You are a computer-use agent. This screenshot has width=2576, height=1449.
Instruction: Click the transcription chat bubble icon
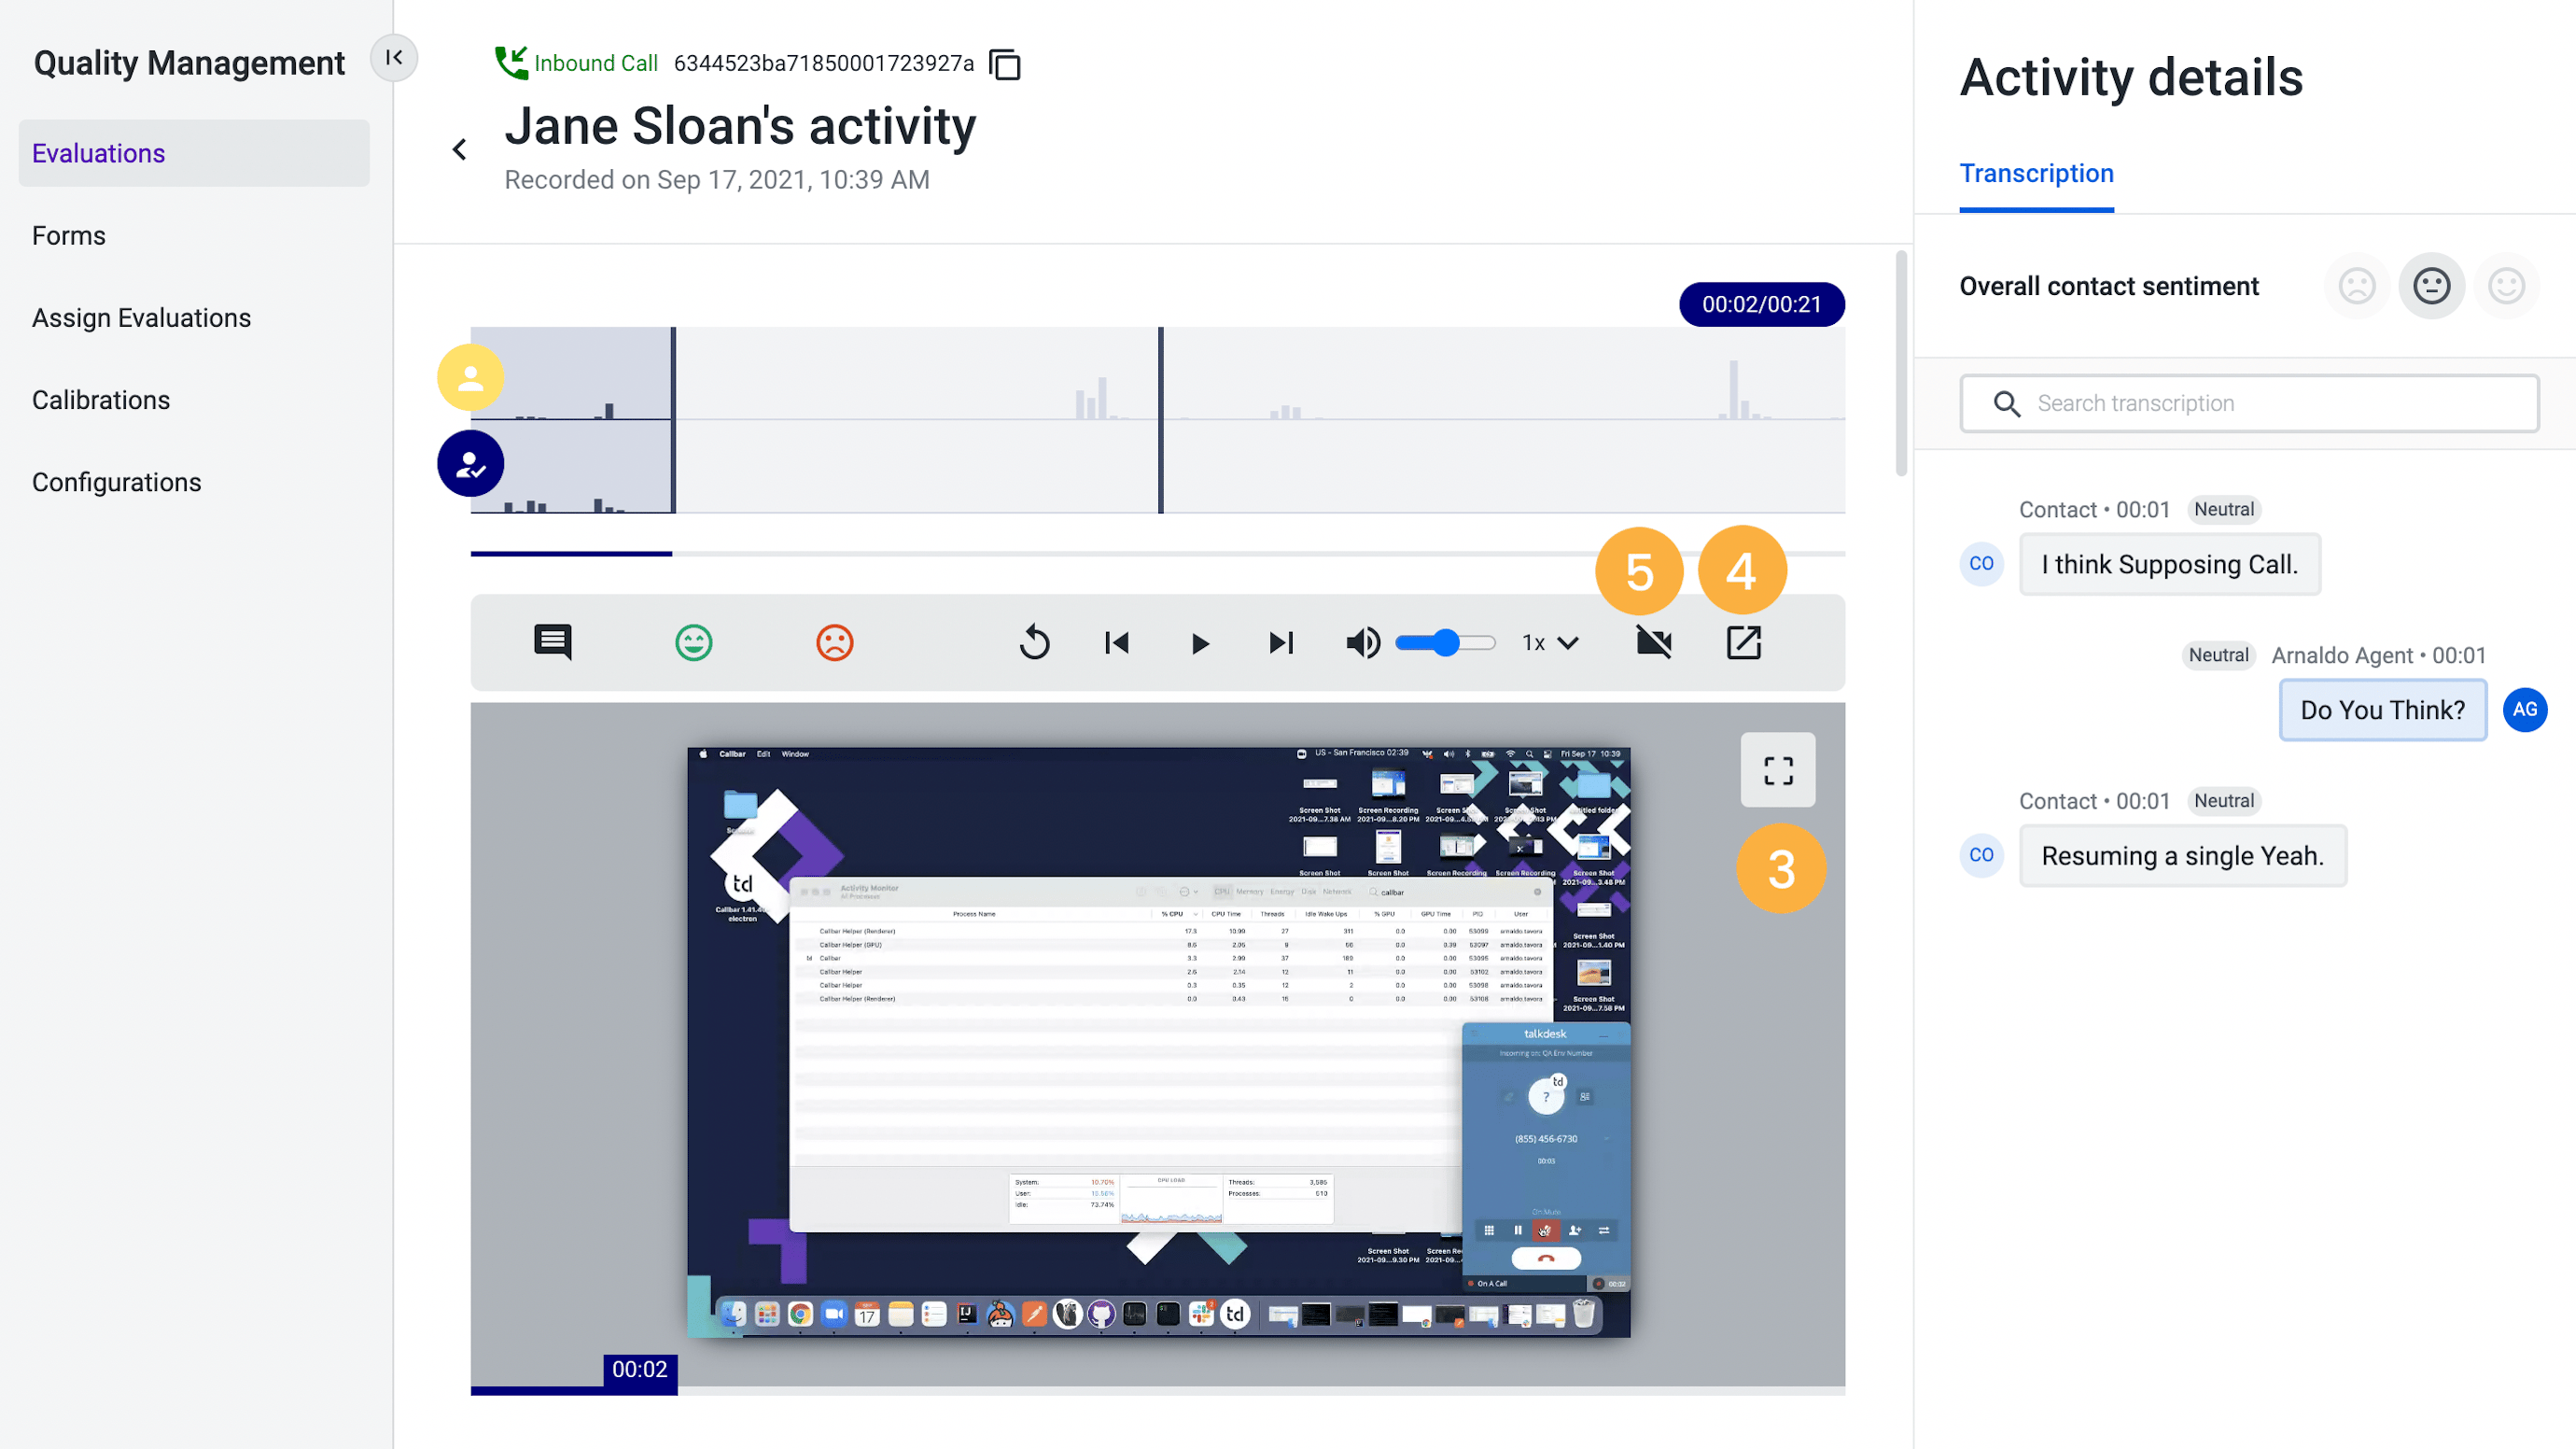[x=552, y=642]
